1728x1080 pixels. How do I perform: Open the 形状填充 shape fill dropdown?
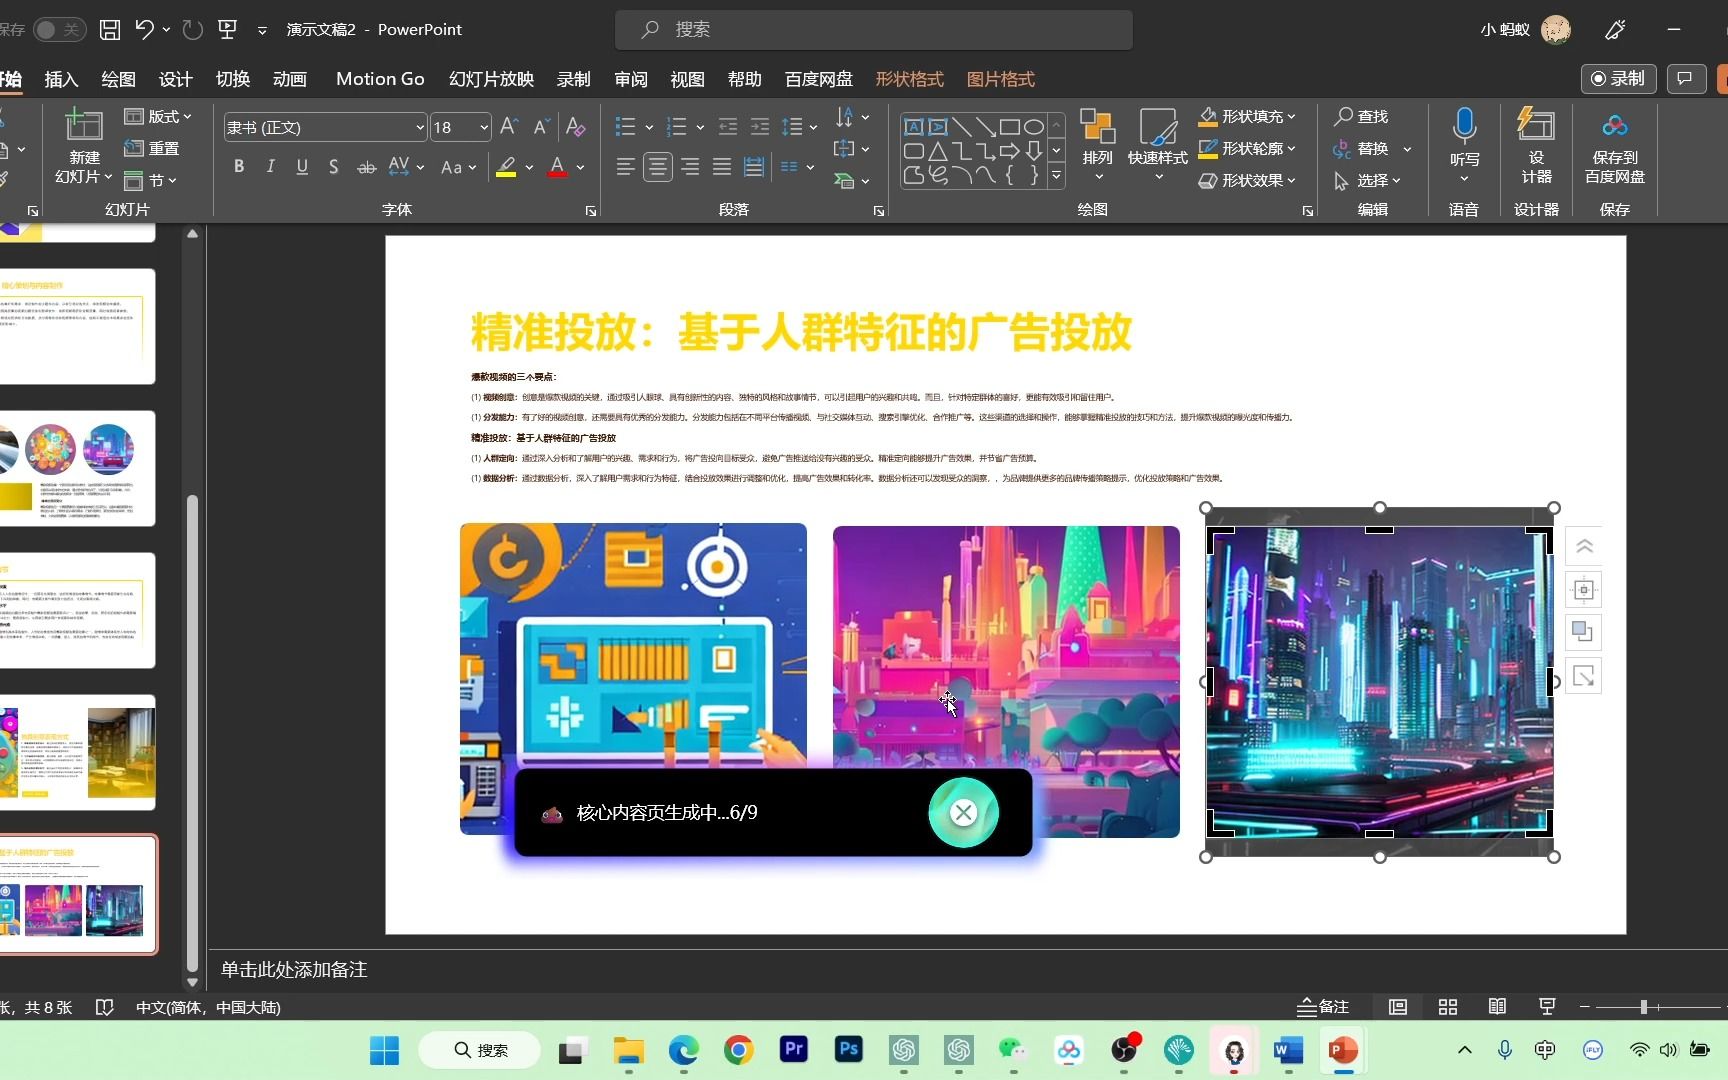[x=1246, y=117]
